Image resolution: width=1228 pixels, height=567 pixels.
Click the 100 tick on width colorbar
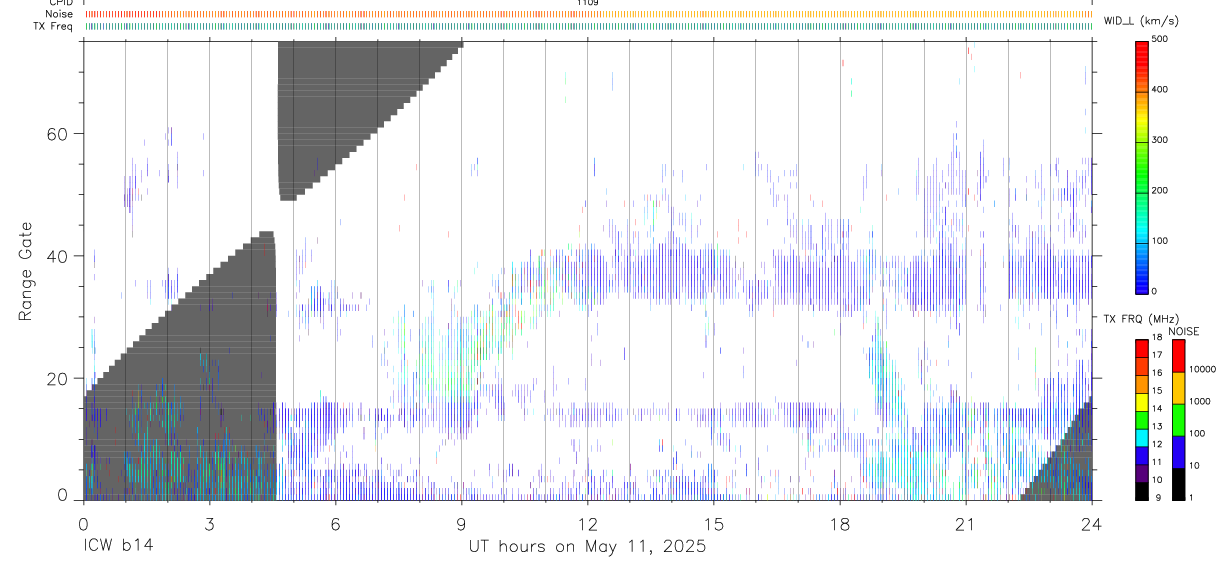1160,241
